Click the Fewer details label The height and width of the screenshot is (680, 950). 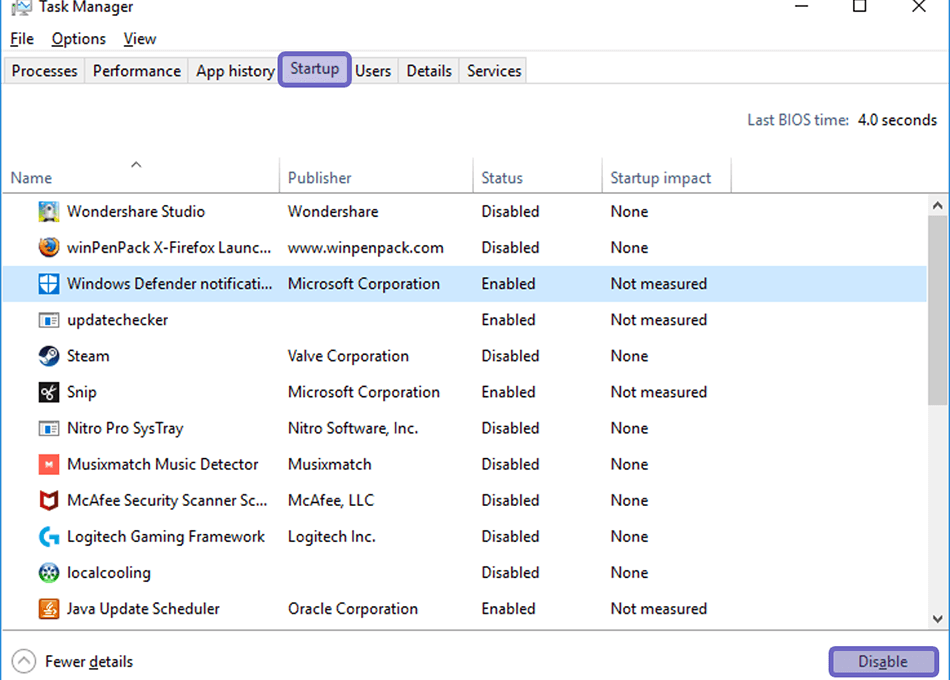pyautogui.click(x=89, y=661)
